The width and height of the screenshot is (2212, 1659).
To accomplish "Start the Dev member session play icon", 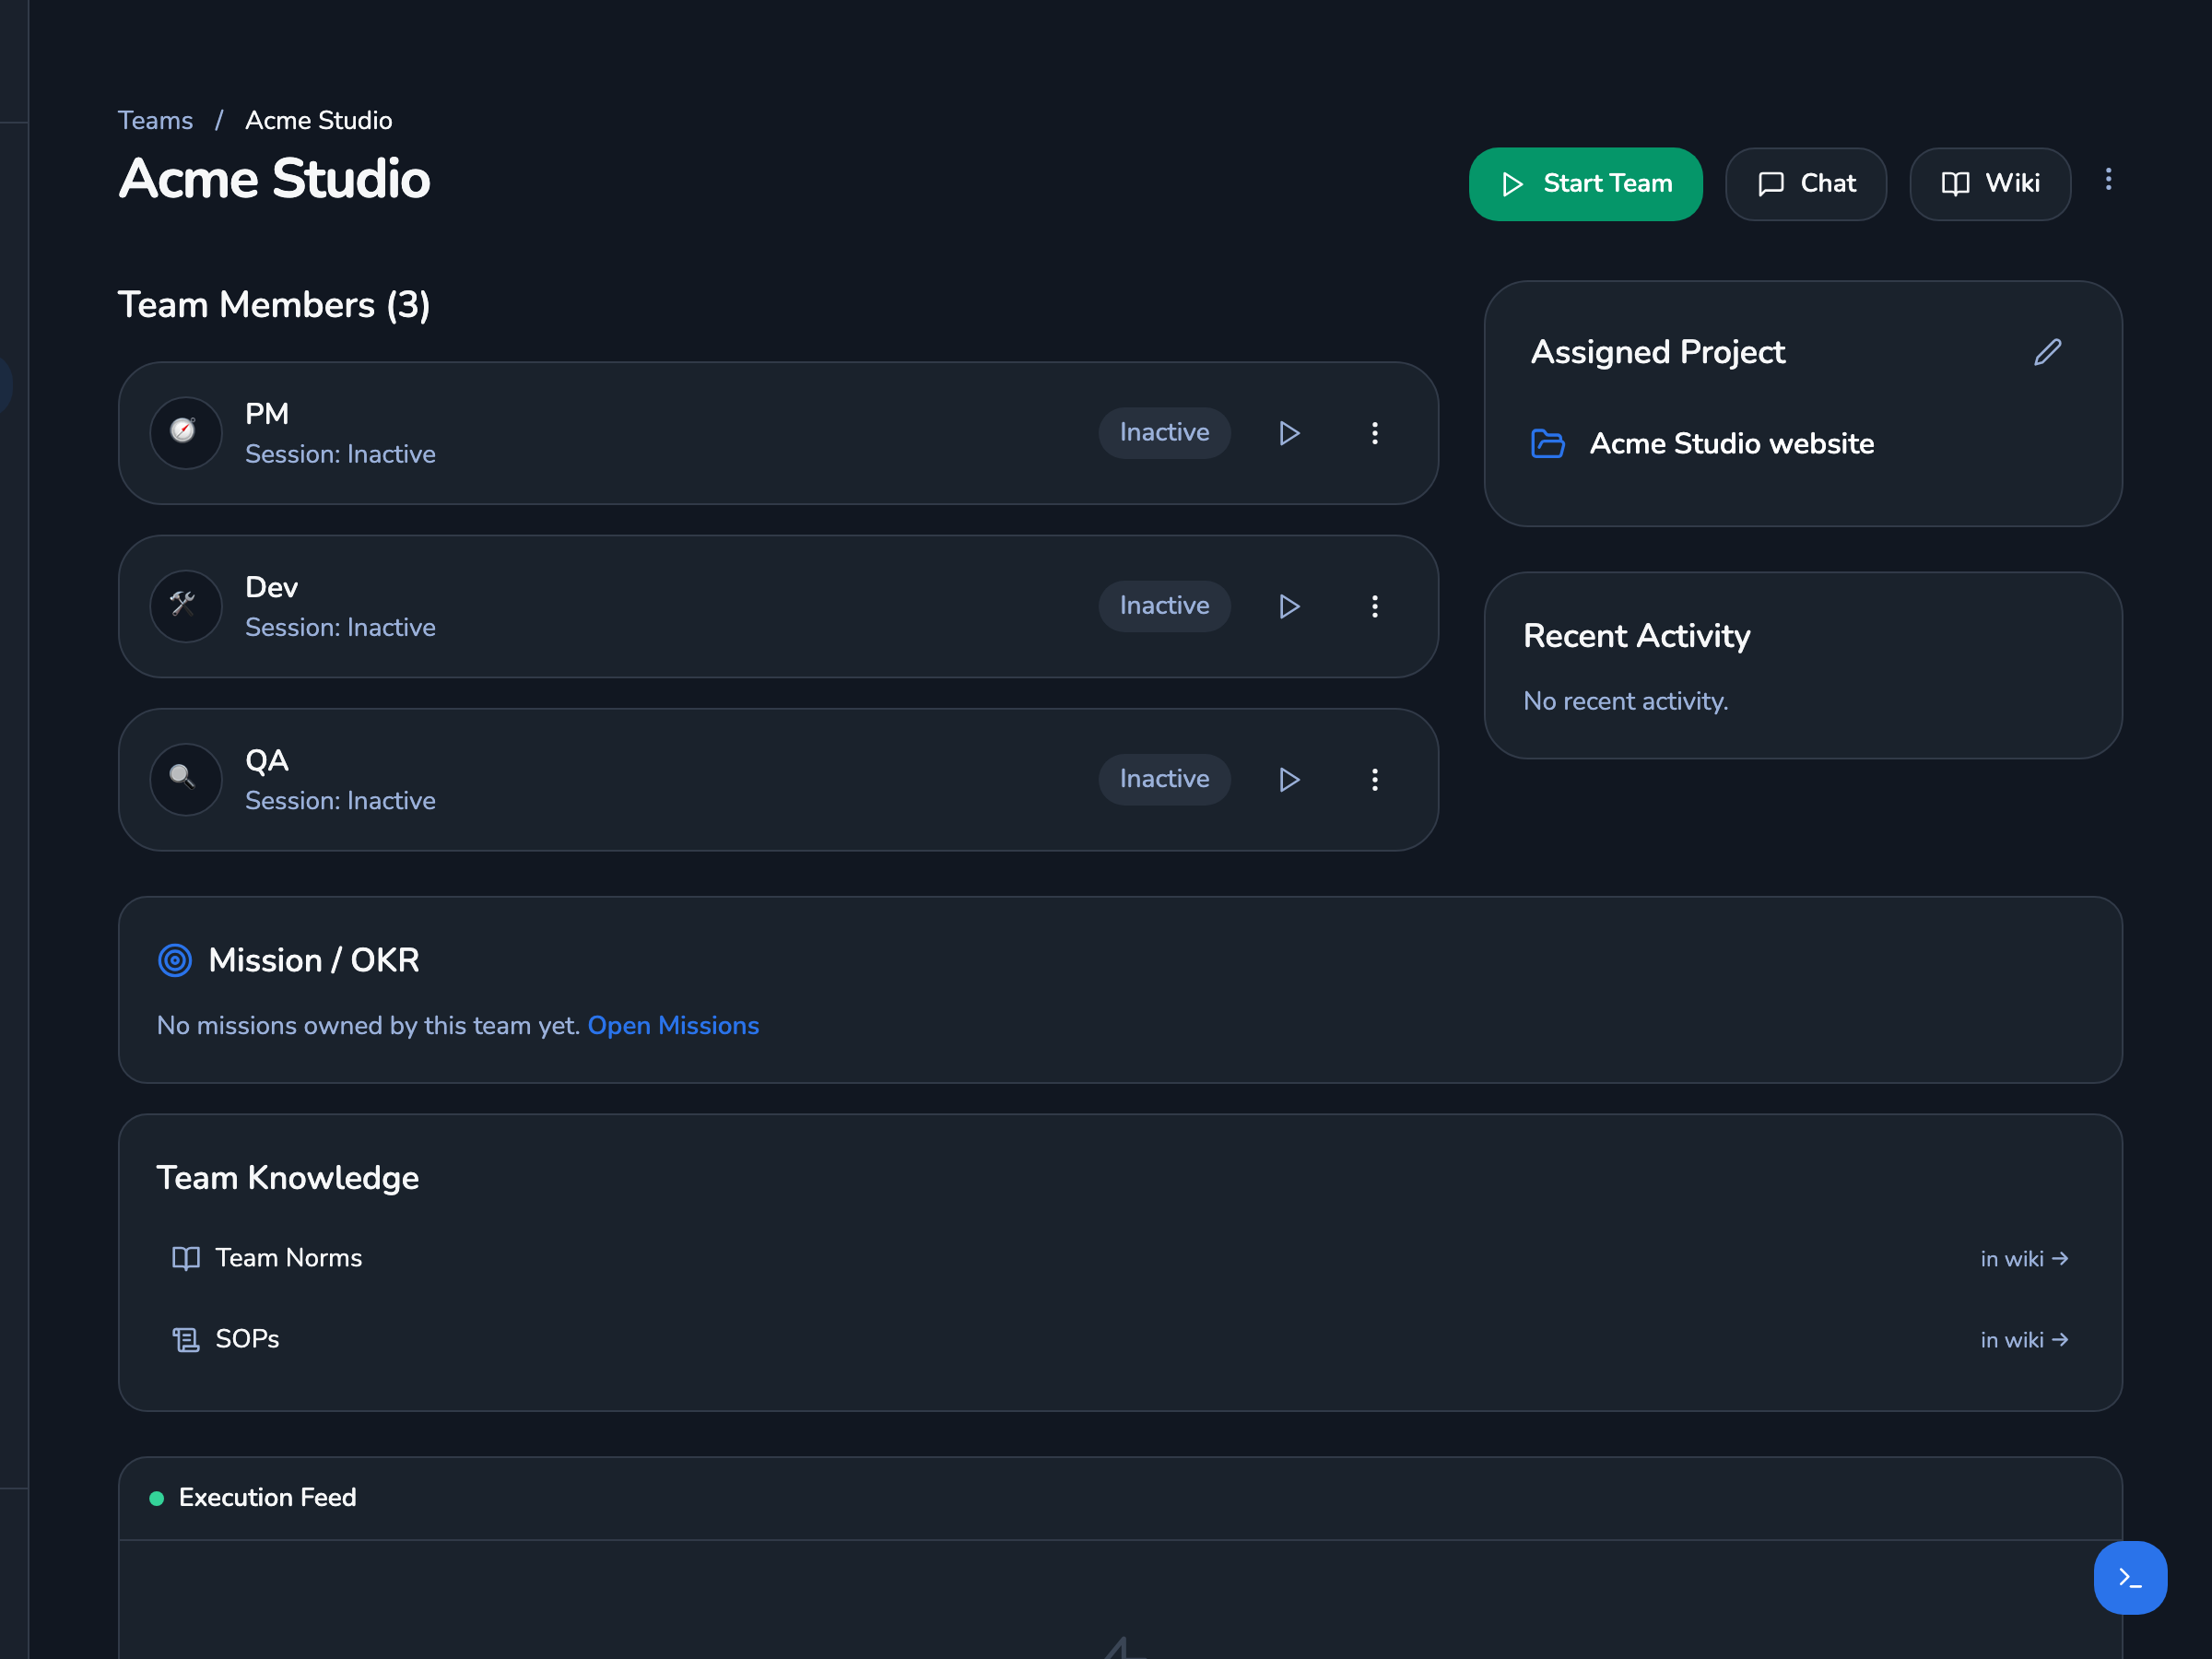I will tap(1289, 606).
